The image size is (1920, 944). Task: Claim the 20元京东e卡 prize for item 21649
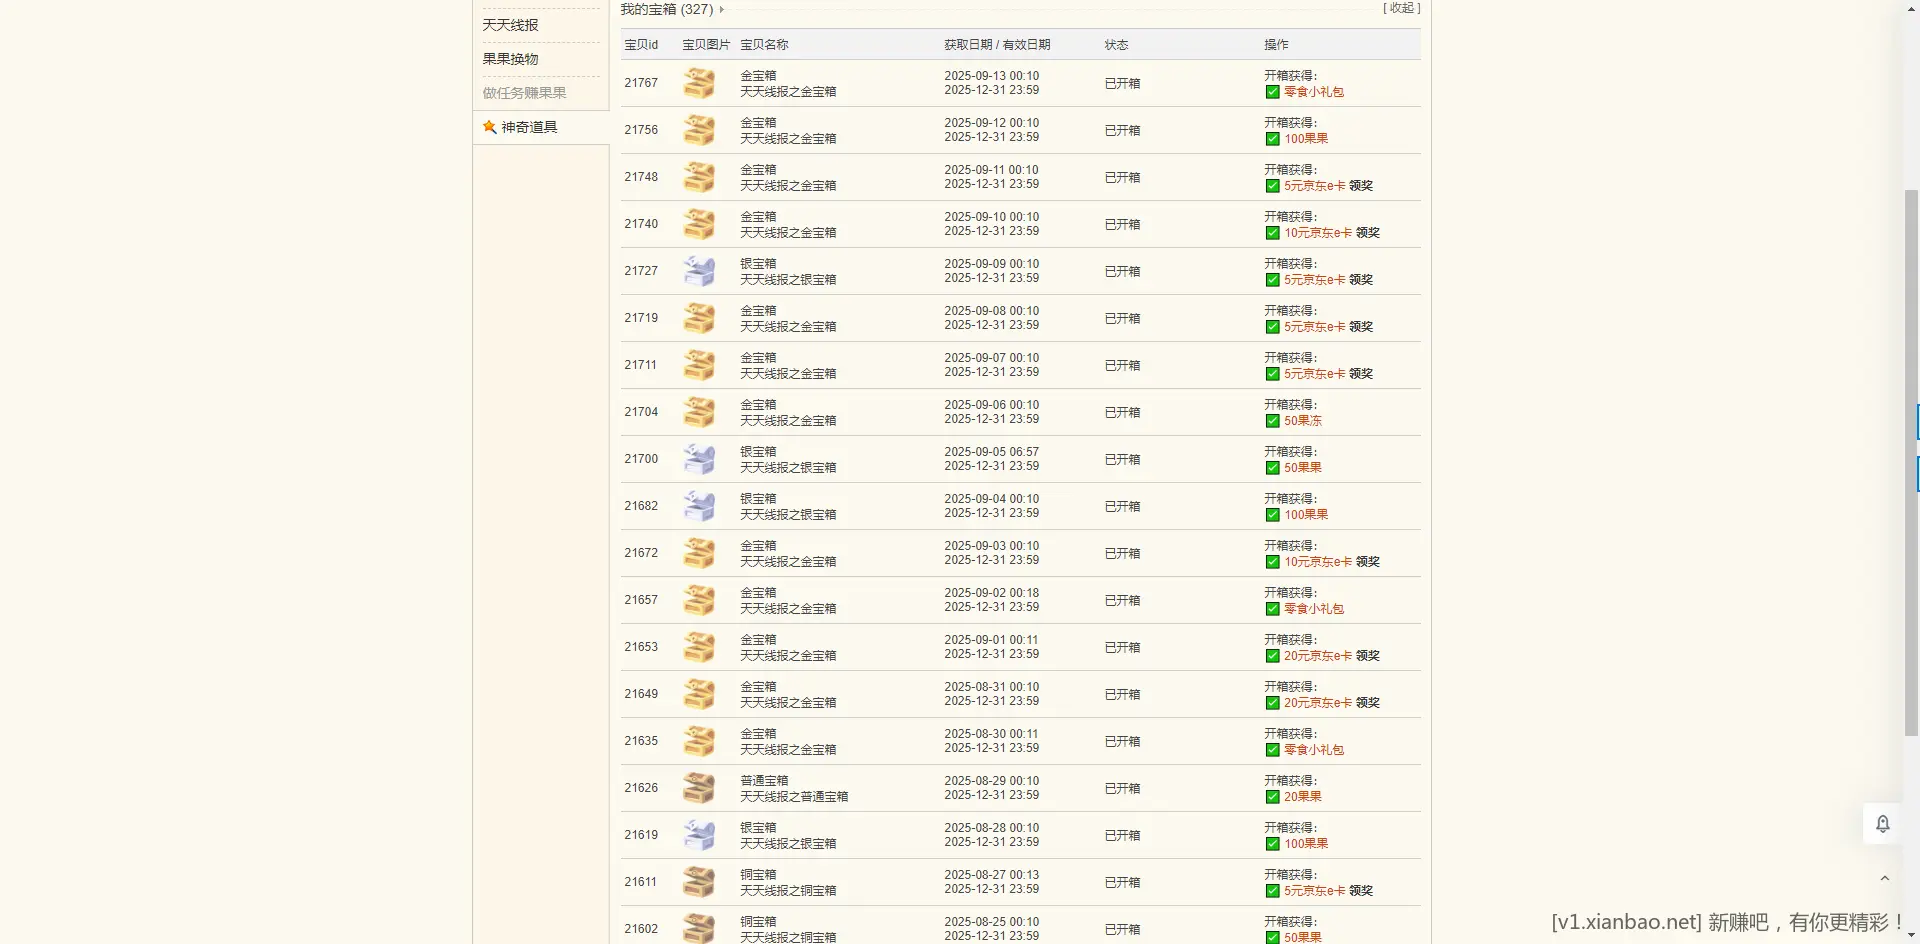(x=1367, y=703)
